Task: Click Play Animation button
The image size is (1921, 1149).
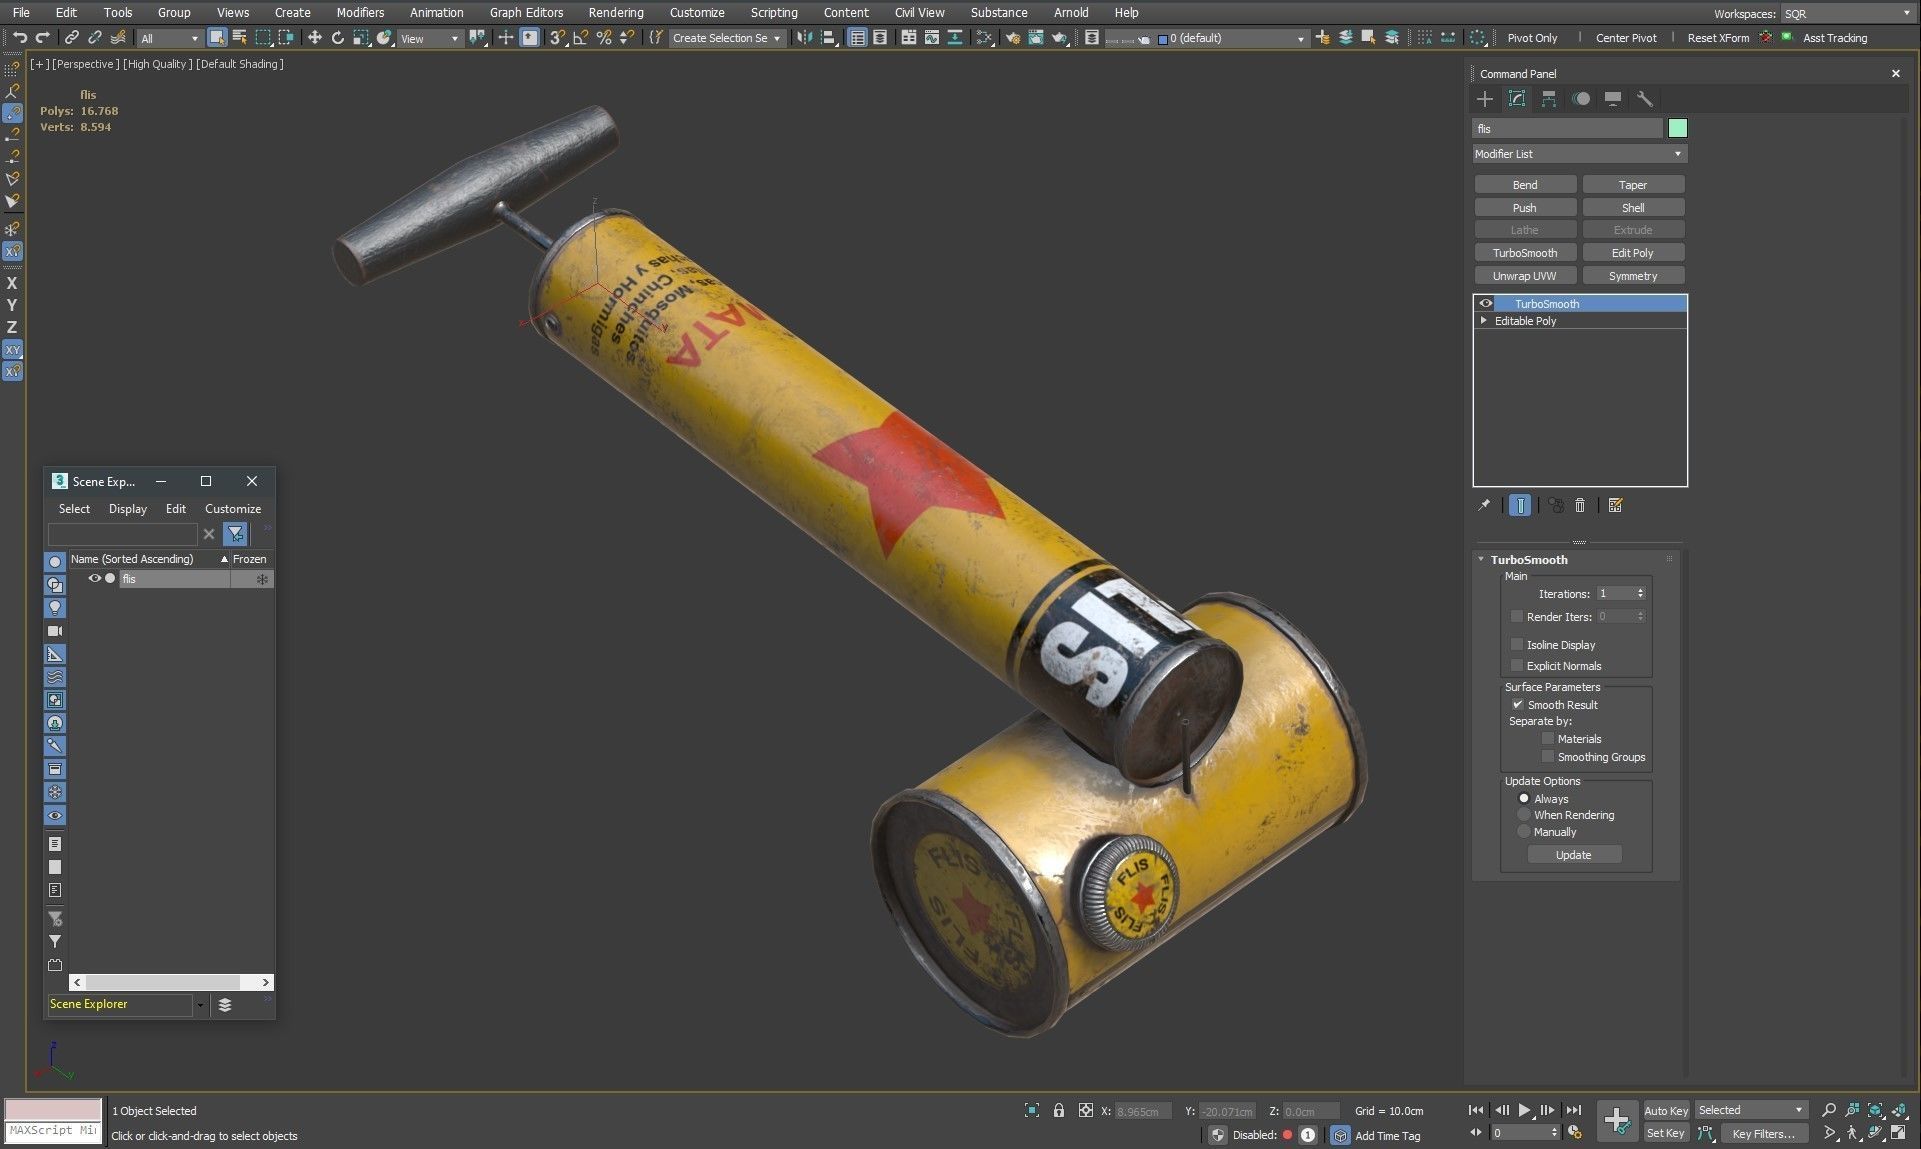Action: point(1524,1110)
